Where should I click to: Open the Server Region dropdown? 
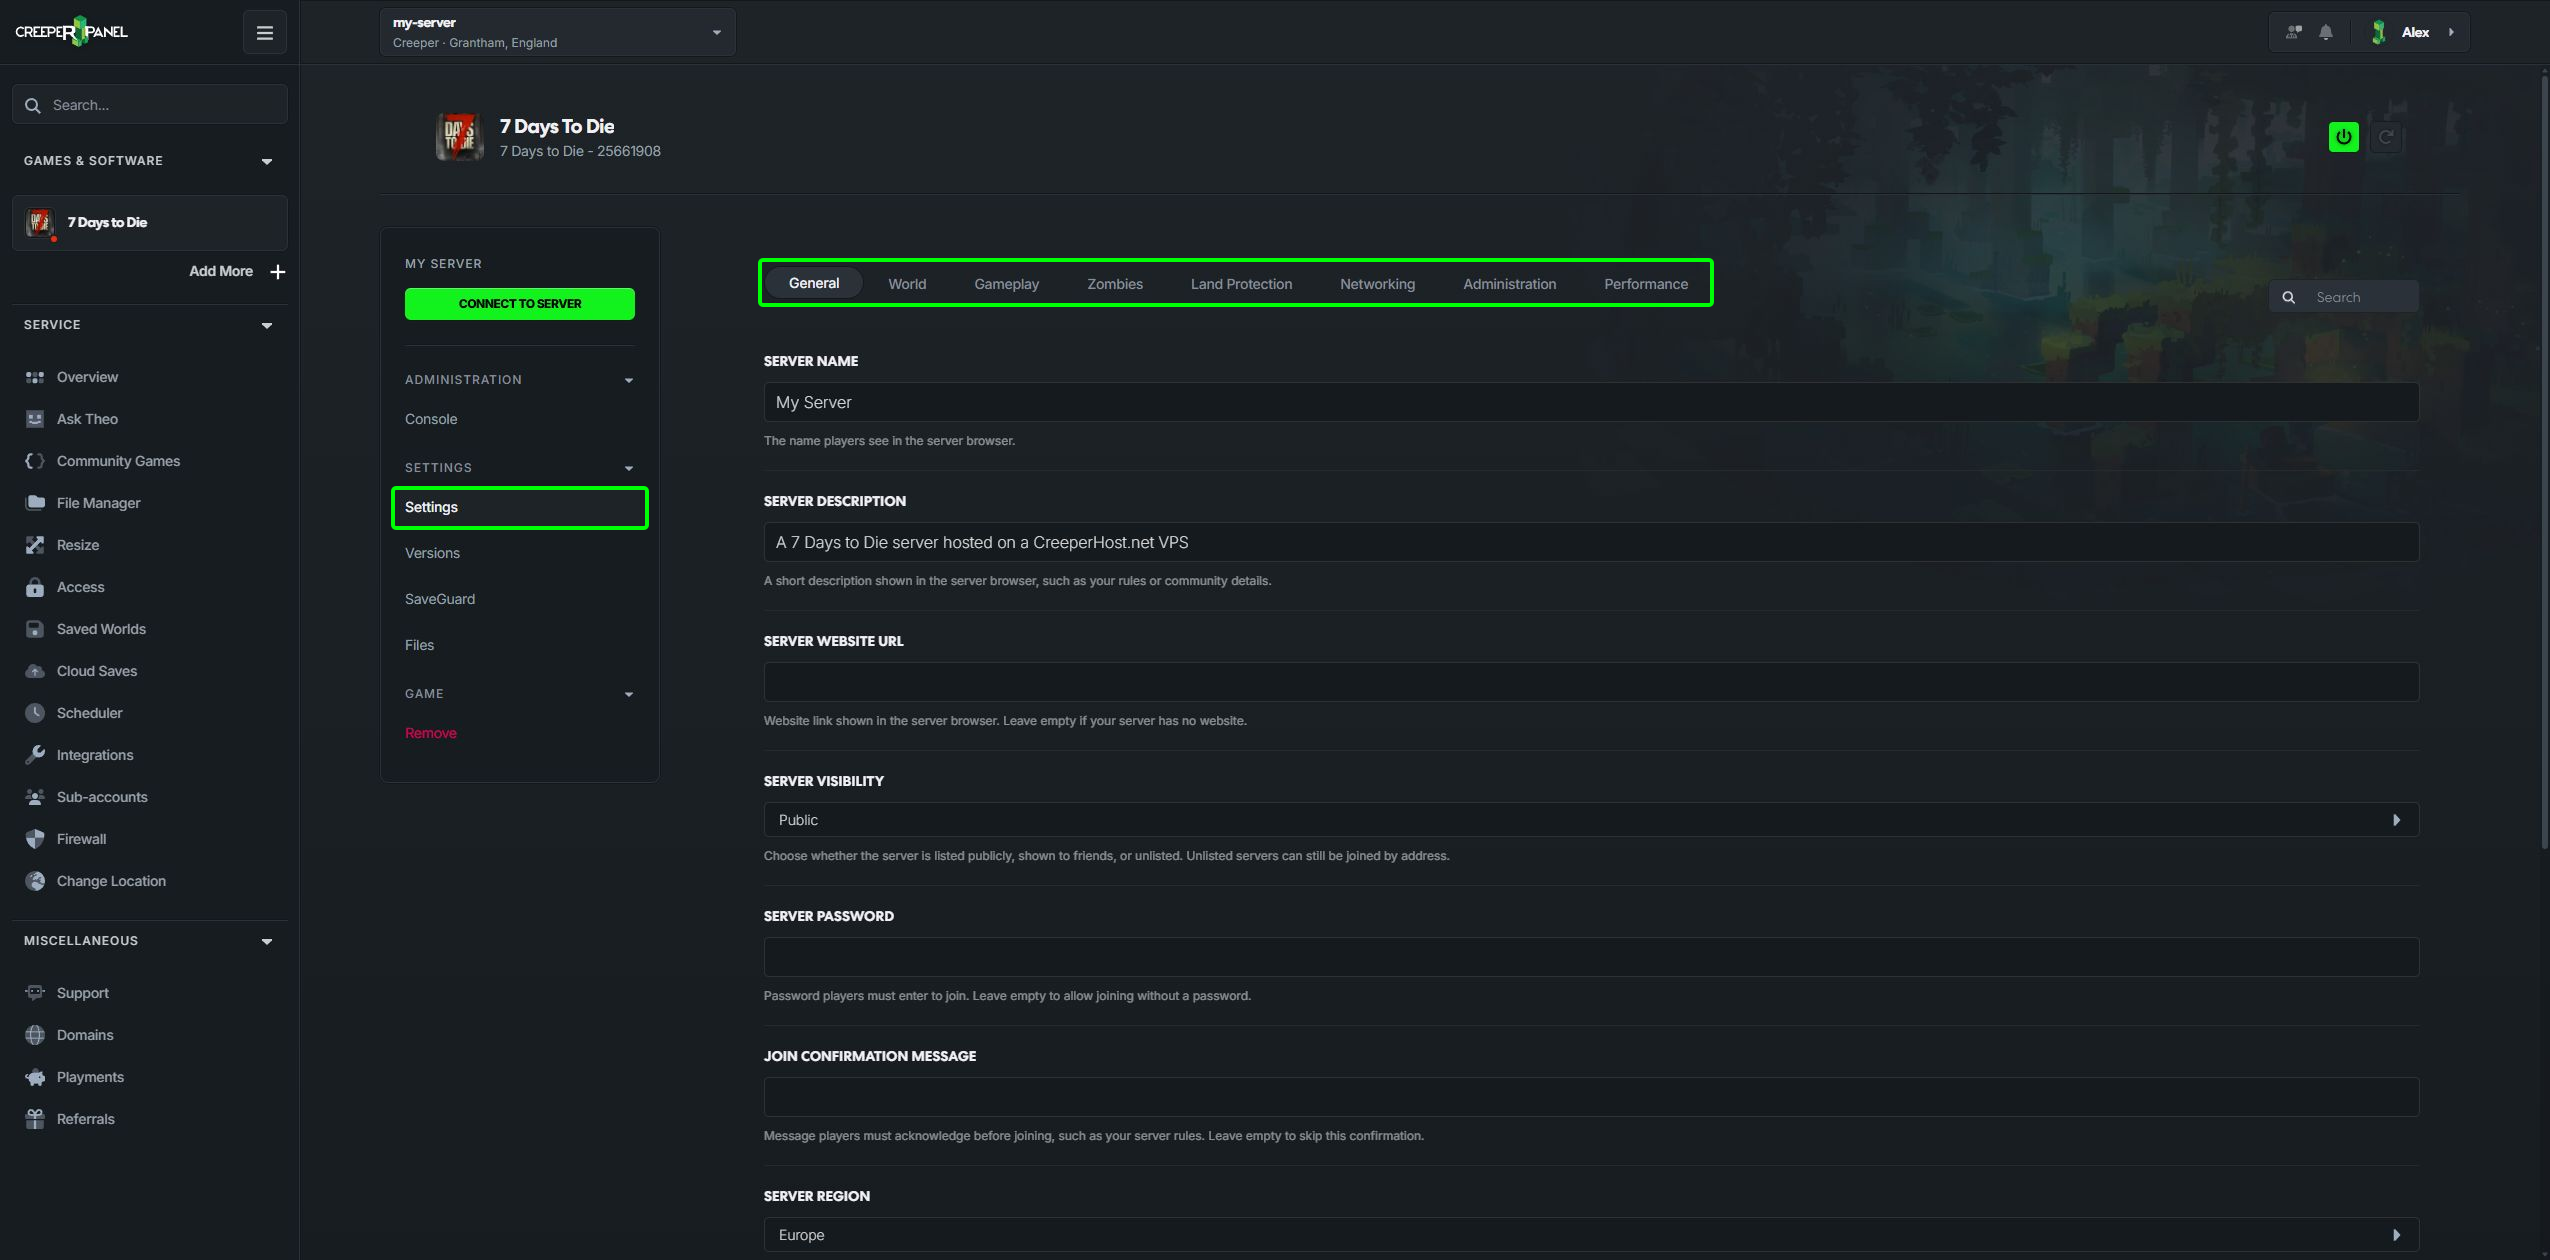(1591, 1235)
